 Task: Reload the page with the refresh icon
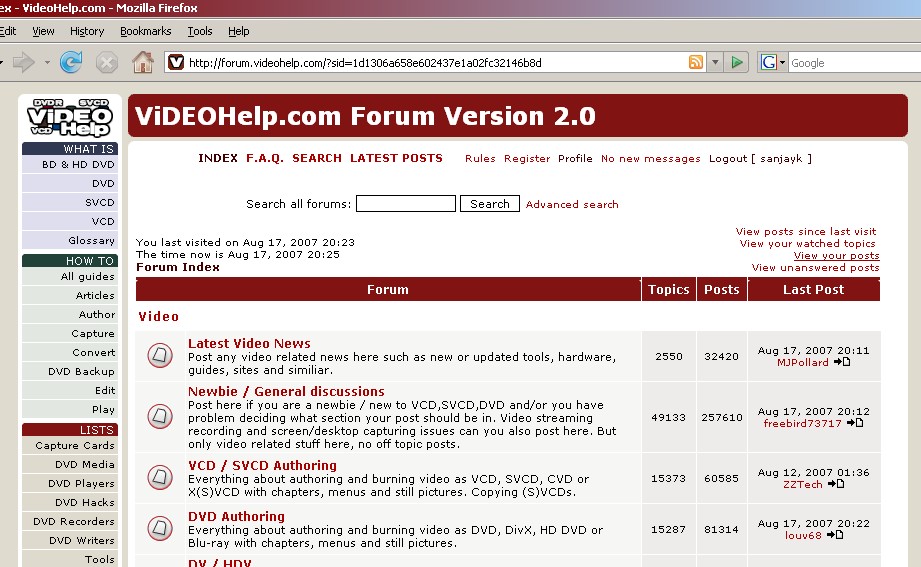point(71,62)
